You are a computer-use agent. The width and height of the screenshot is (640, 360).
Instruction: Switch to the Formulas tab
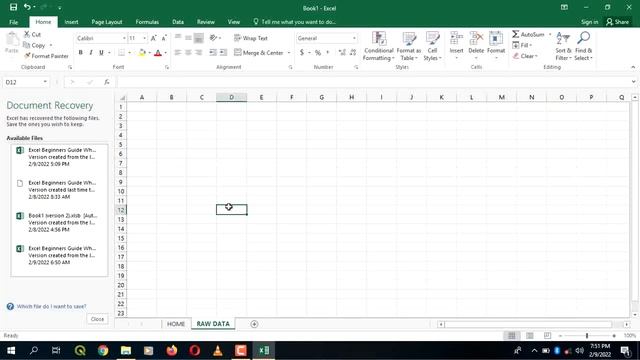click(147, 22)
